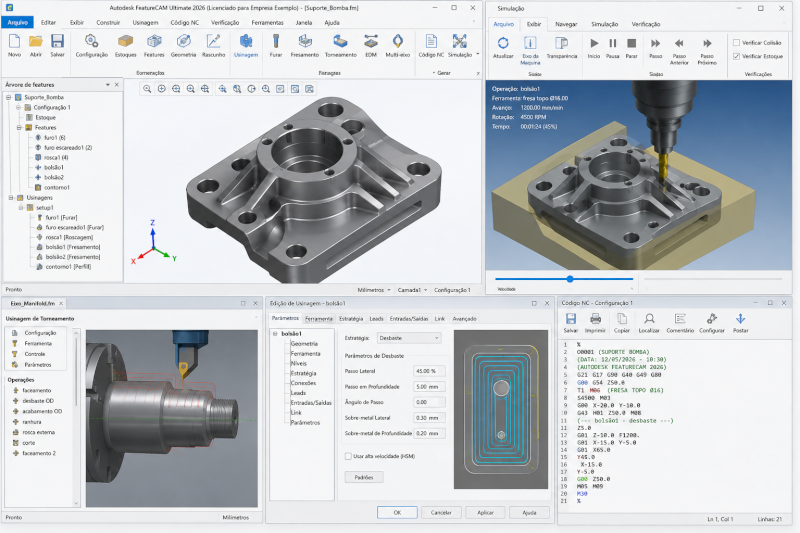Switch to the Ferramenta tab in Edição de Usinagem
800x533 pixels.
click(319, 319)
